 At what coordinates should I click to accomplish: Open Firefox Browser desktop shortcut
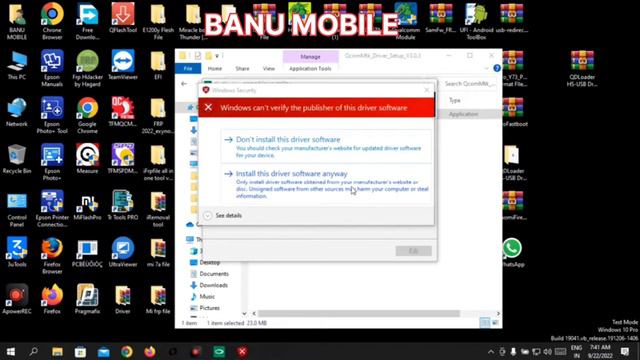[52, 256]
